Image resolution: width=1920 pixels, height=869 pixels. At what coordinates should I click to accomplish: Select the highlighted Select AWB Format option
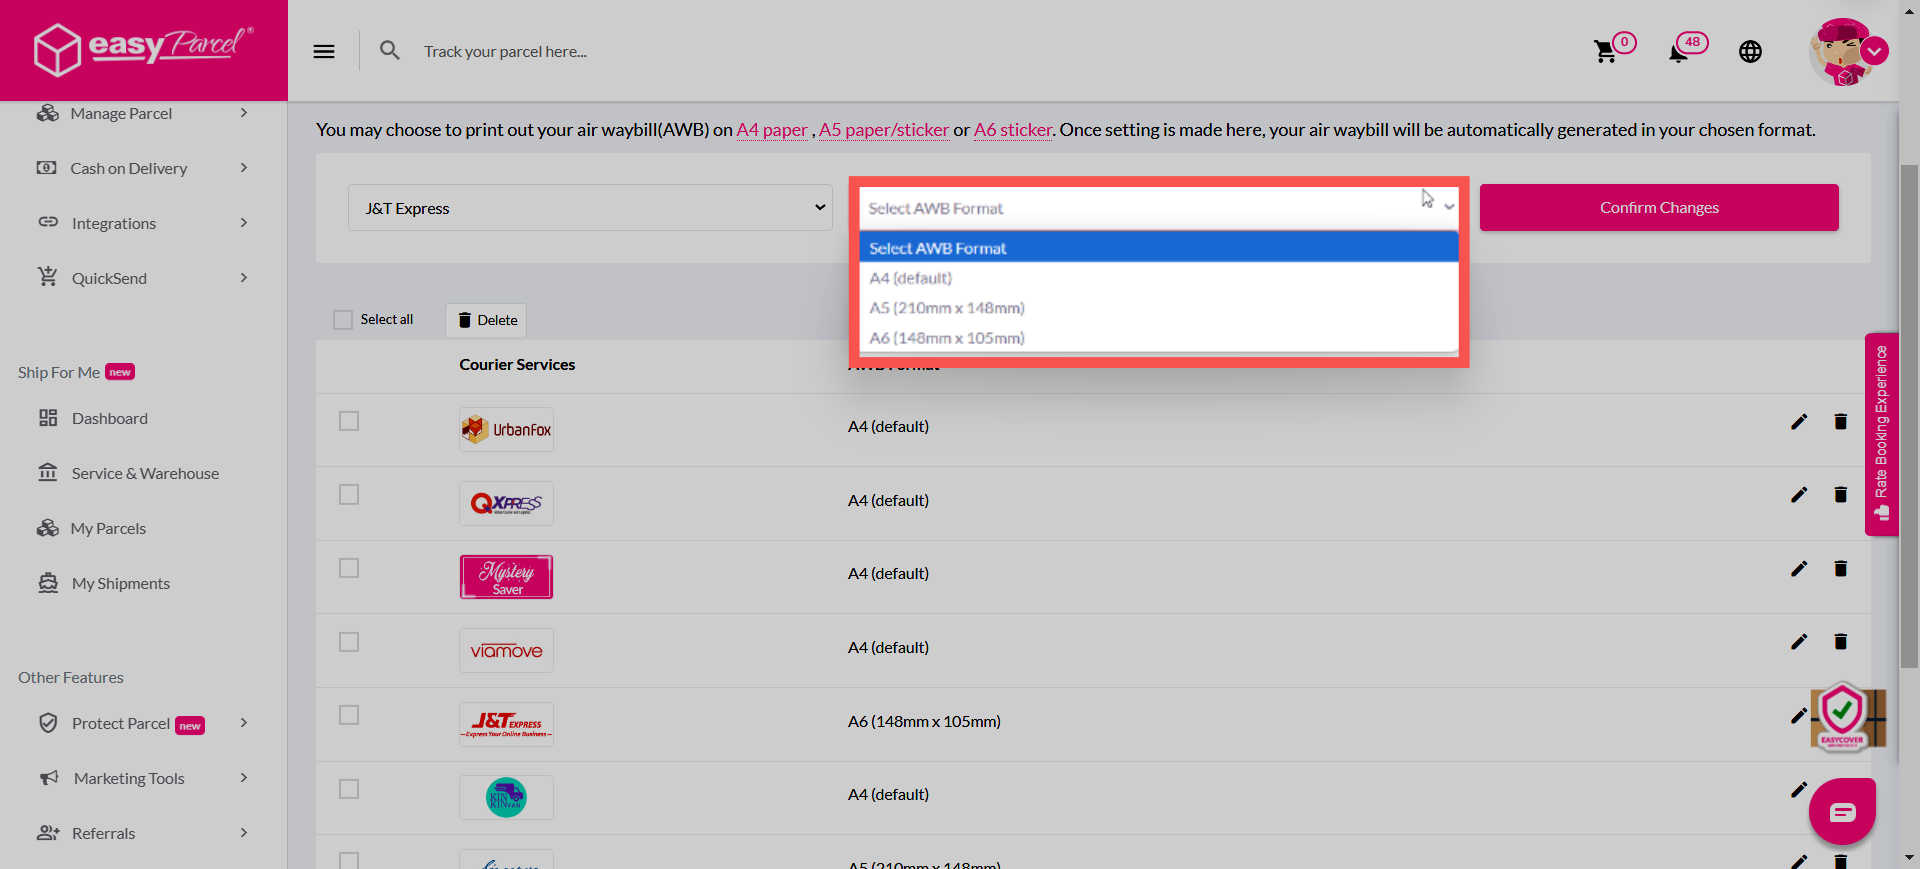tap(1159, 248)
